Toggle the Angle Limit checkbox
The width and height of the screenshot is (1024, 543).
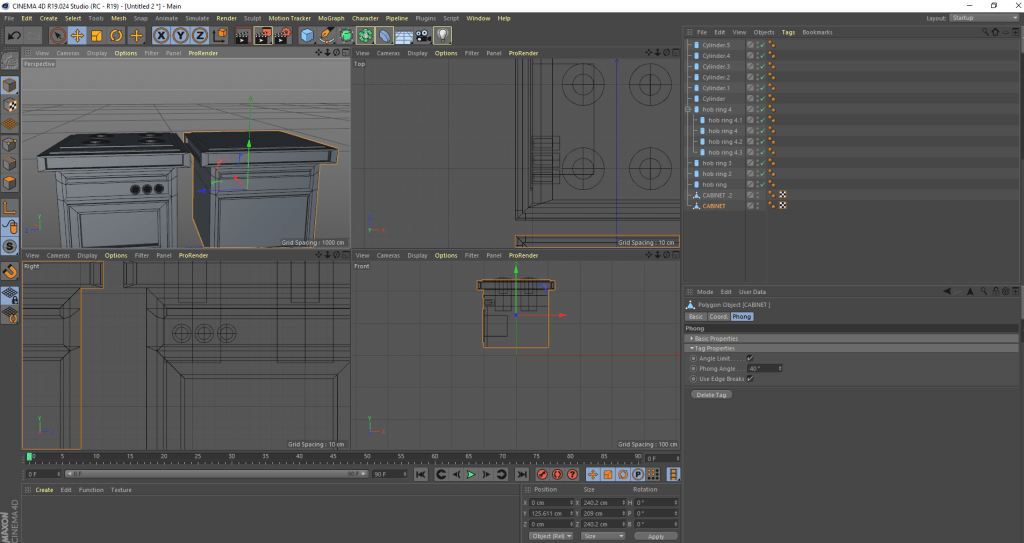point(749,358)
